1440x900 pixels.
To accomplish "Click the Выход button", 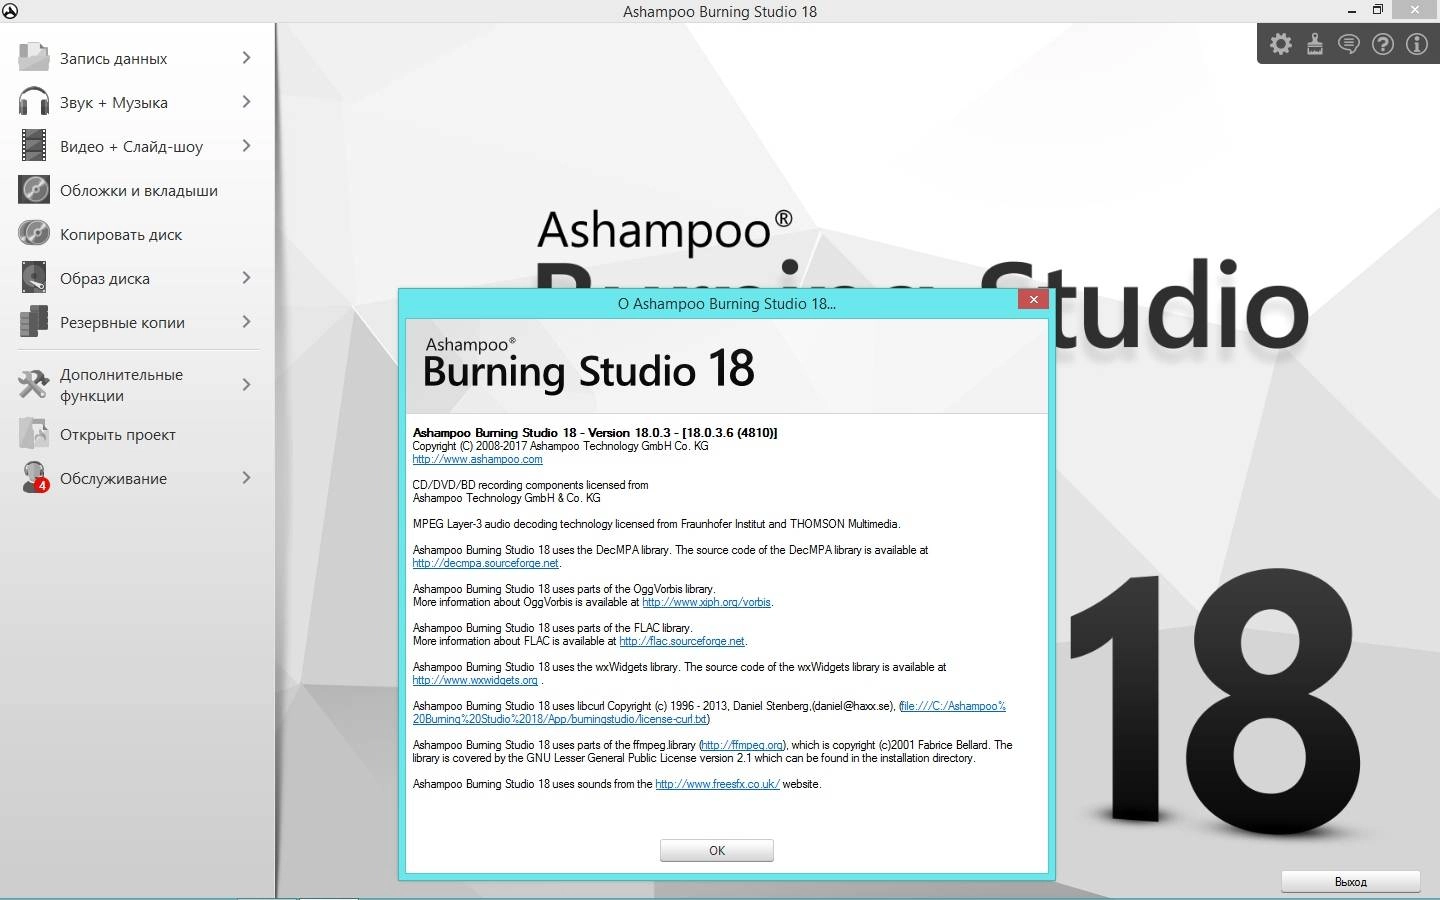I will pyautogui.click(x=1350, y=881).
